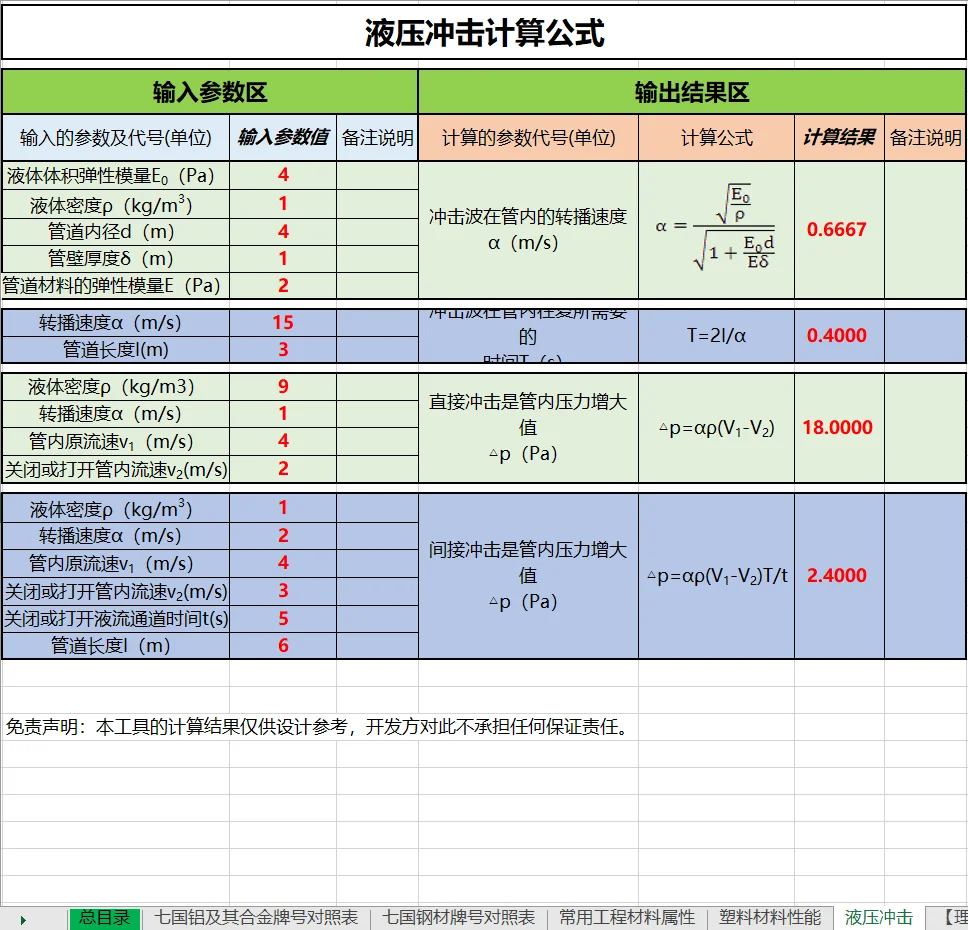Screen dimensions: 968x930
Task: Click the 管道长度 input cell showing 3
Action: tap(284, 349)
